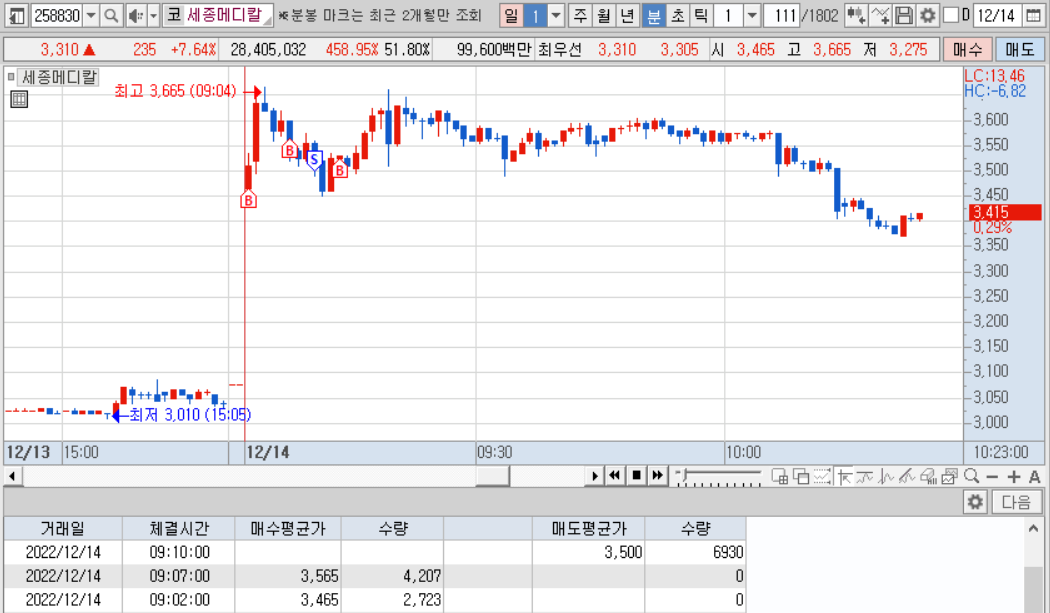1050x613 pixels.
Task: Stop chart replay
Action: [636, 476]
